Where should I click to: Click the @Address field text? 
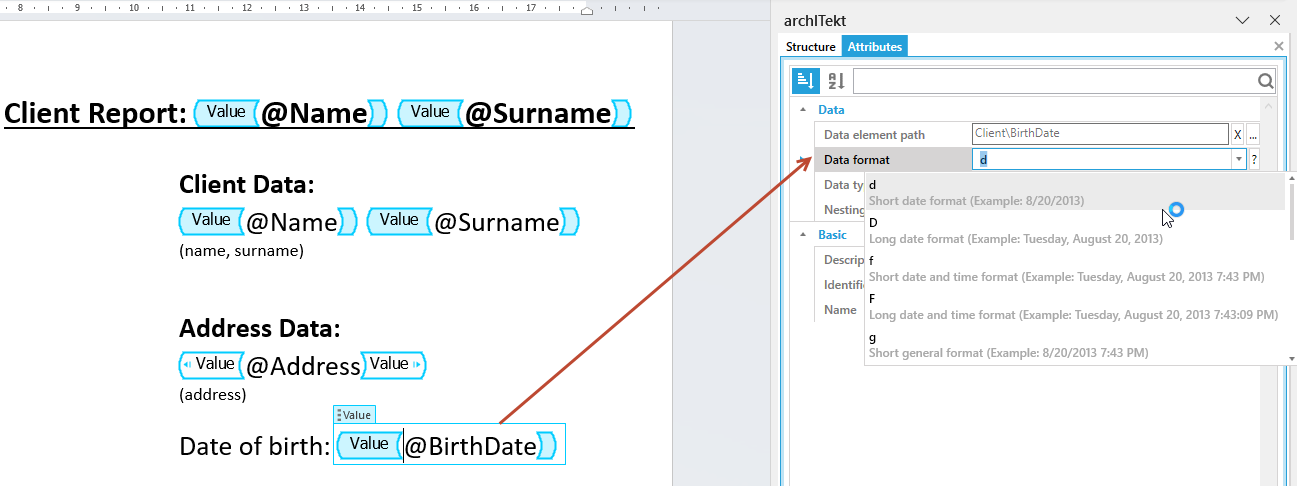click(303, 367)
